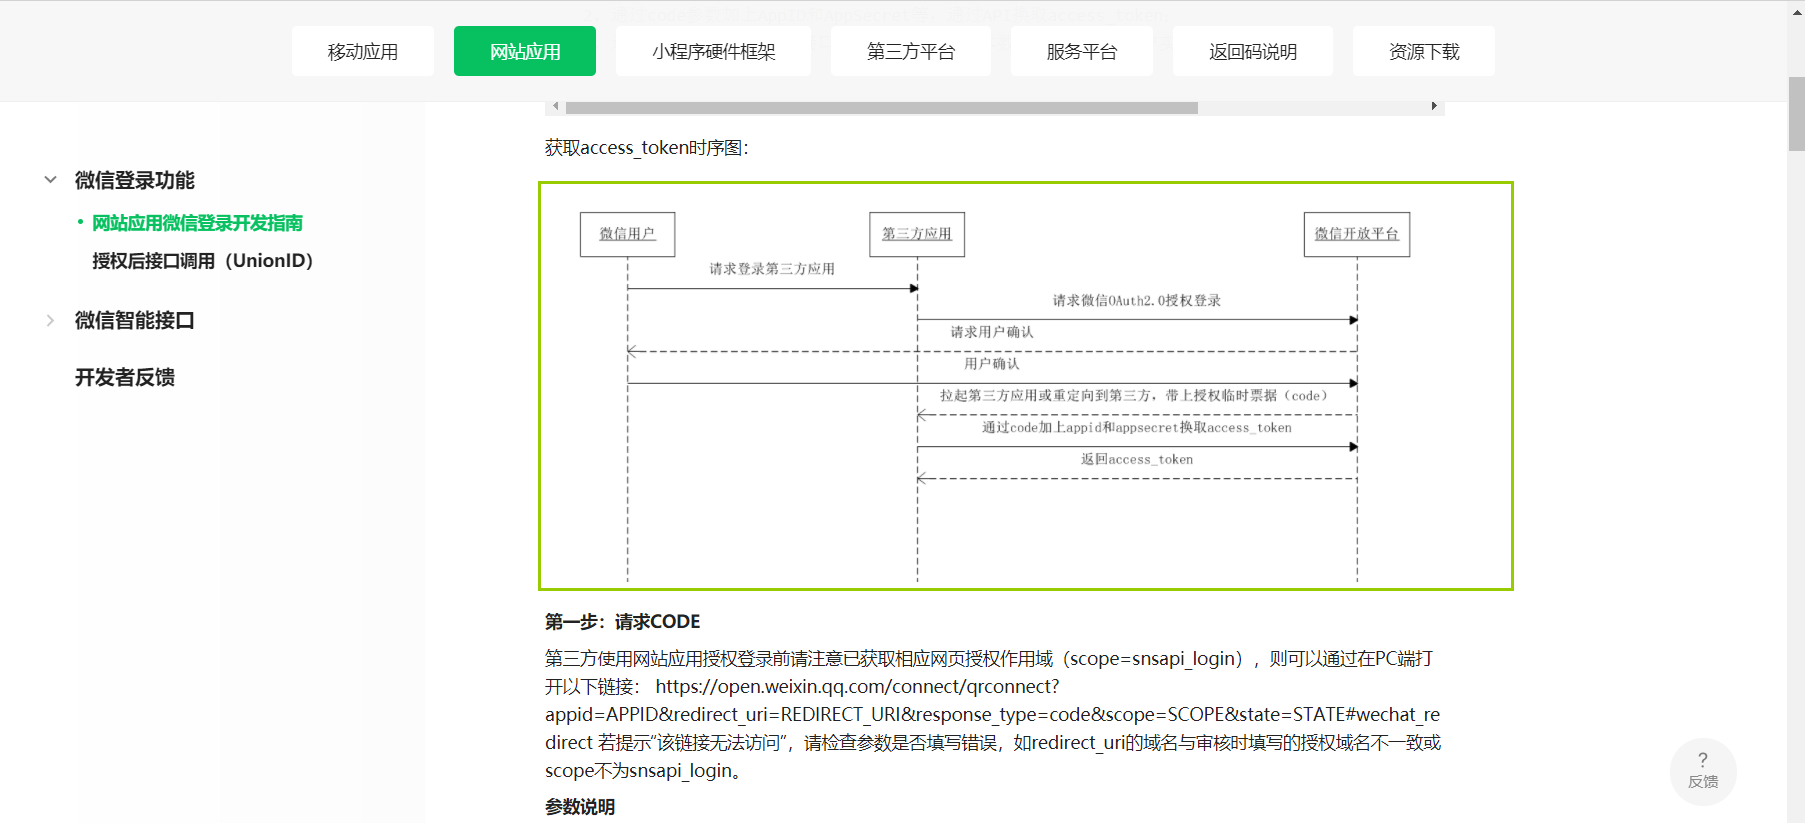Open the 服务平台 tab
The width and height of the screenshot is (1805, 823).
tap(1082, 51)
